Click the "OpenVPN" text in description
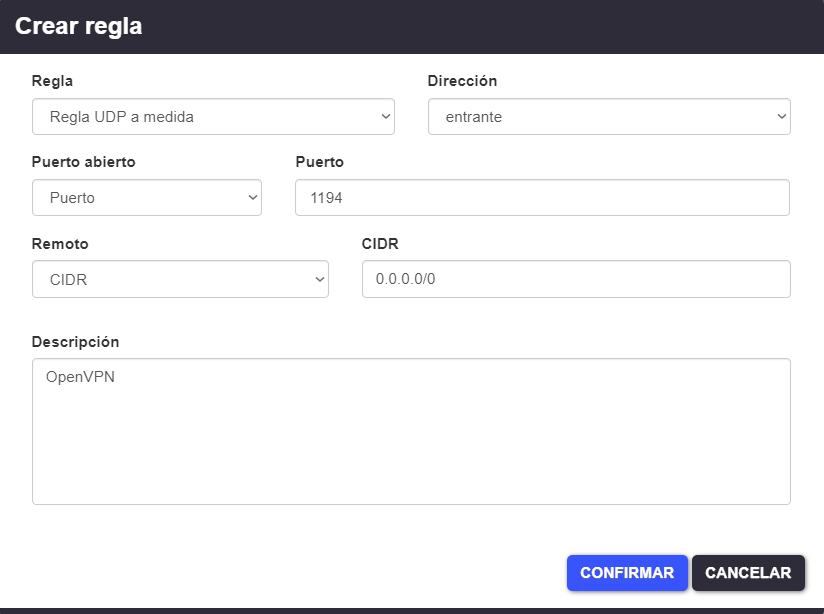The image size is (824, 614). (80, 377)
